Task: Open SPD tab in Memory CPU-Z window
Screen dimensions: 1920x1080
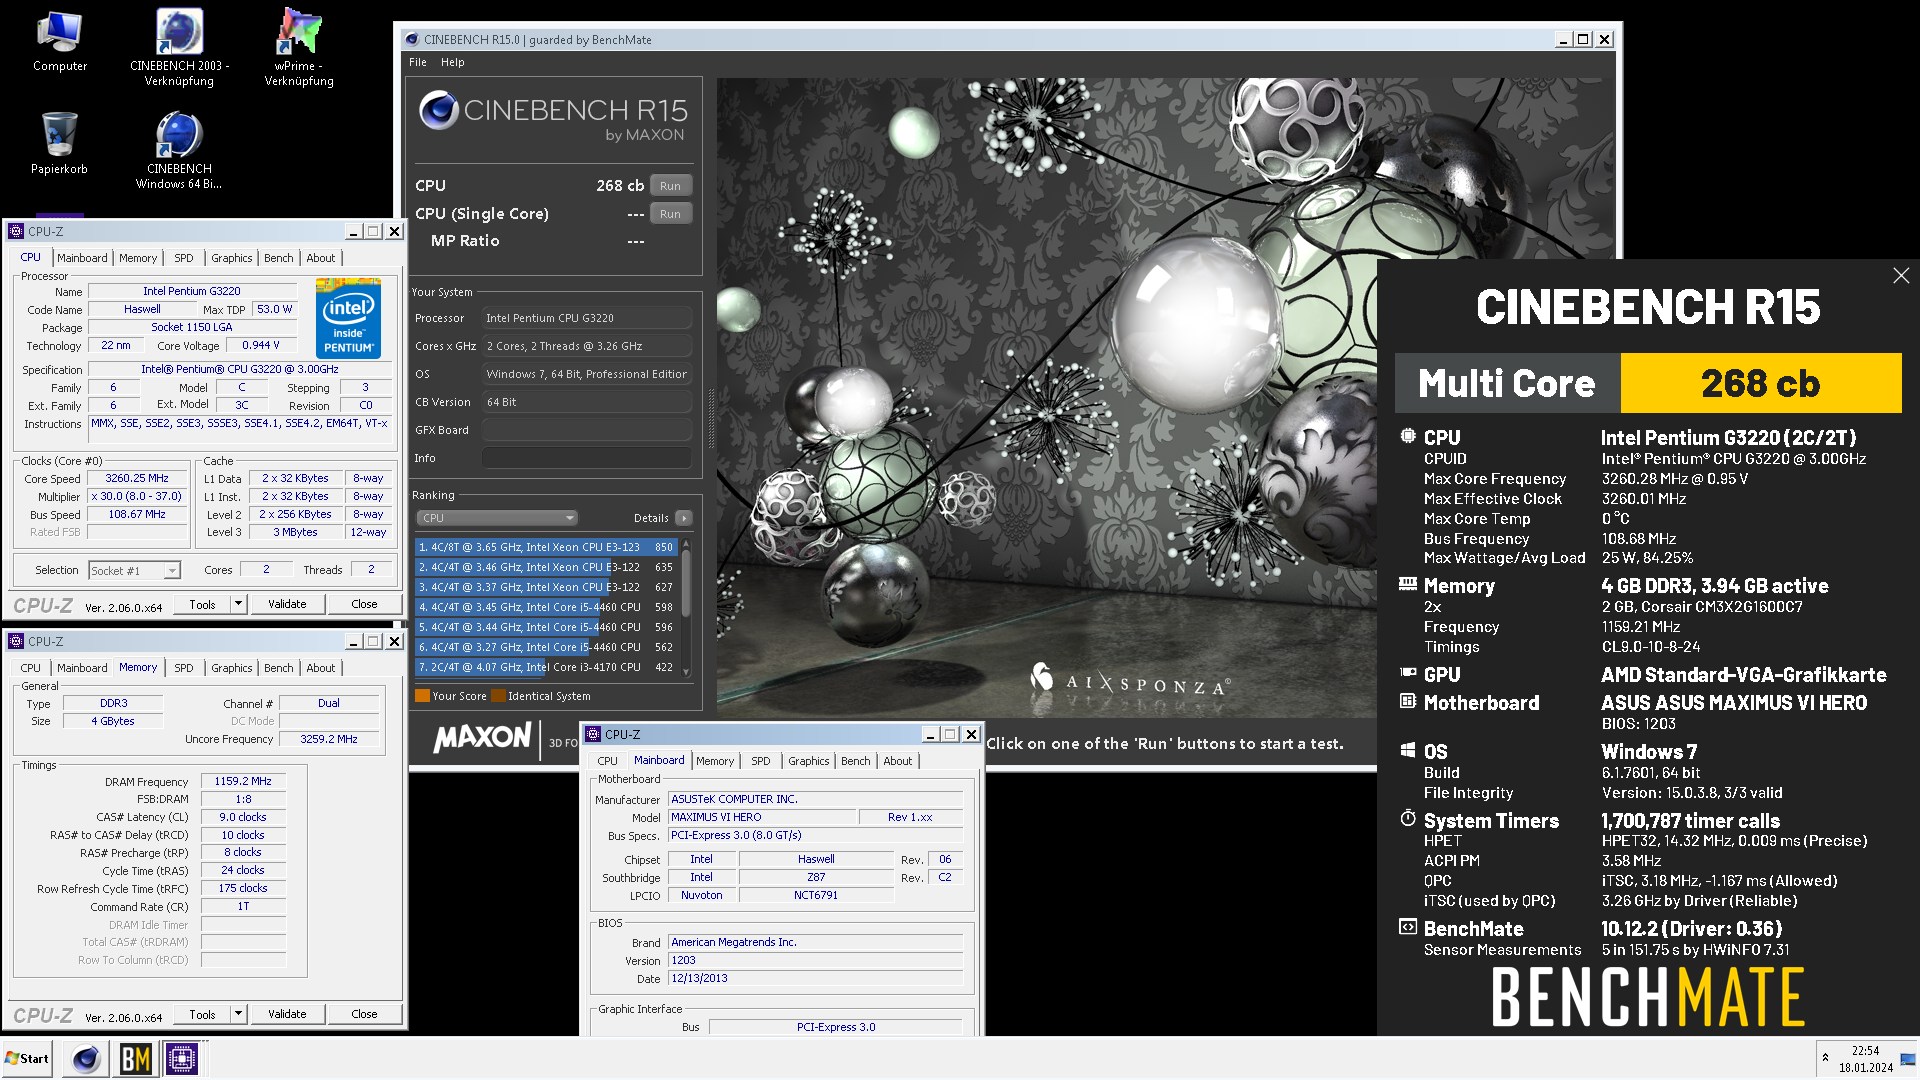Action: (184, 668)
